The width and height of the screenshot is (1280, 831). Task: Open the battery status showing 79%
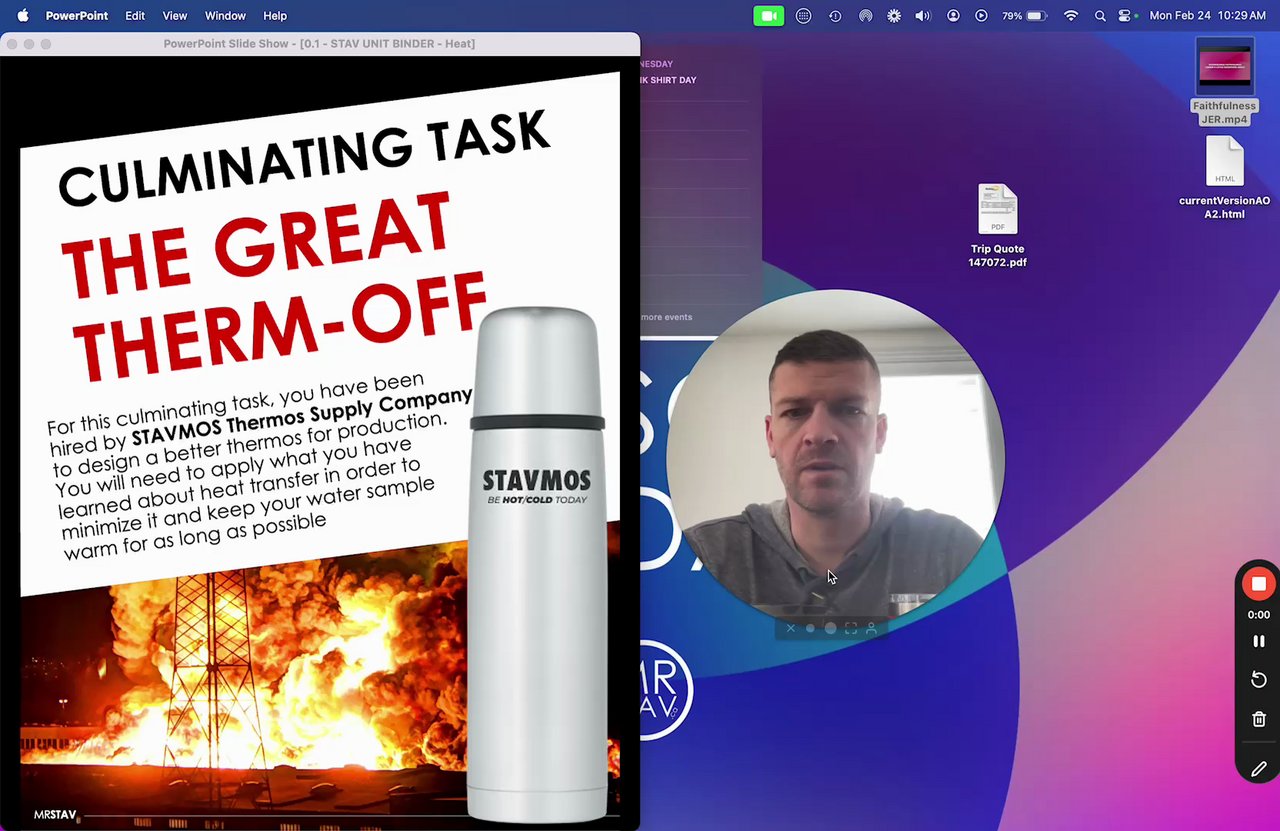click(1024, 16)
